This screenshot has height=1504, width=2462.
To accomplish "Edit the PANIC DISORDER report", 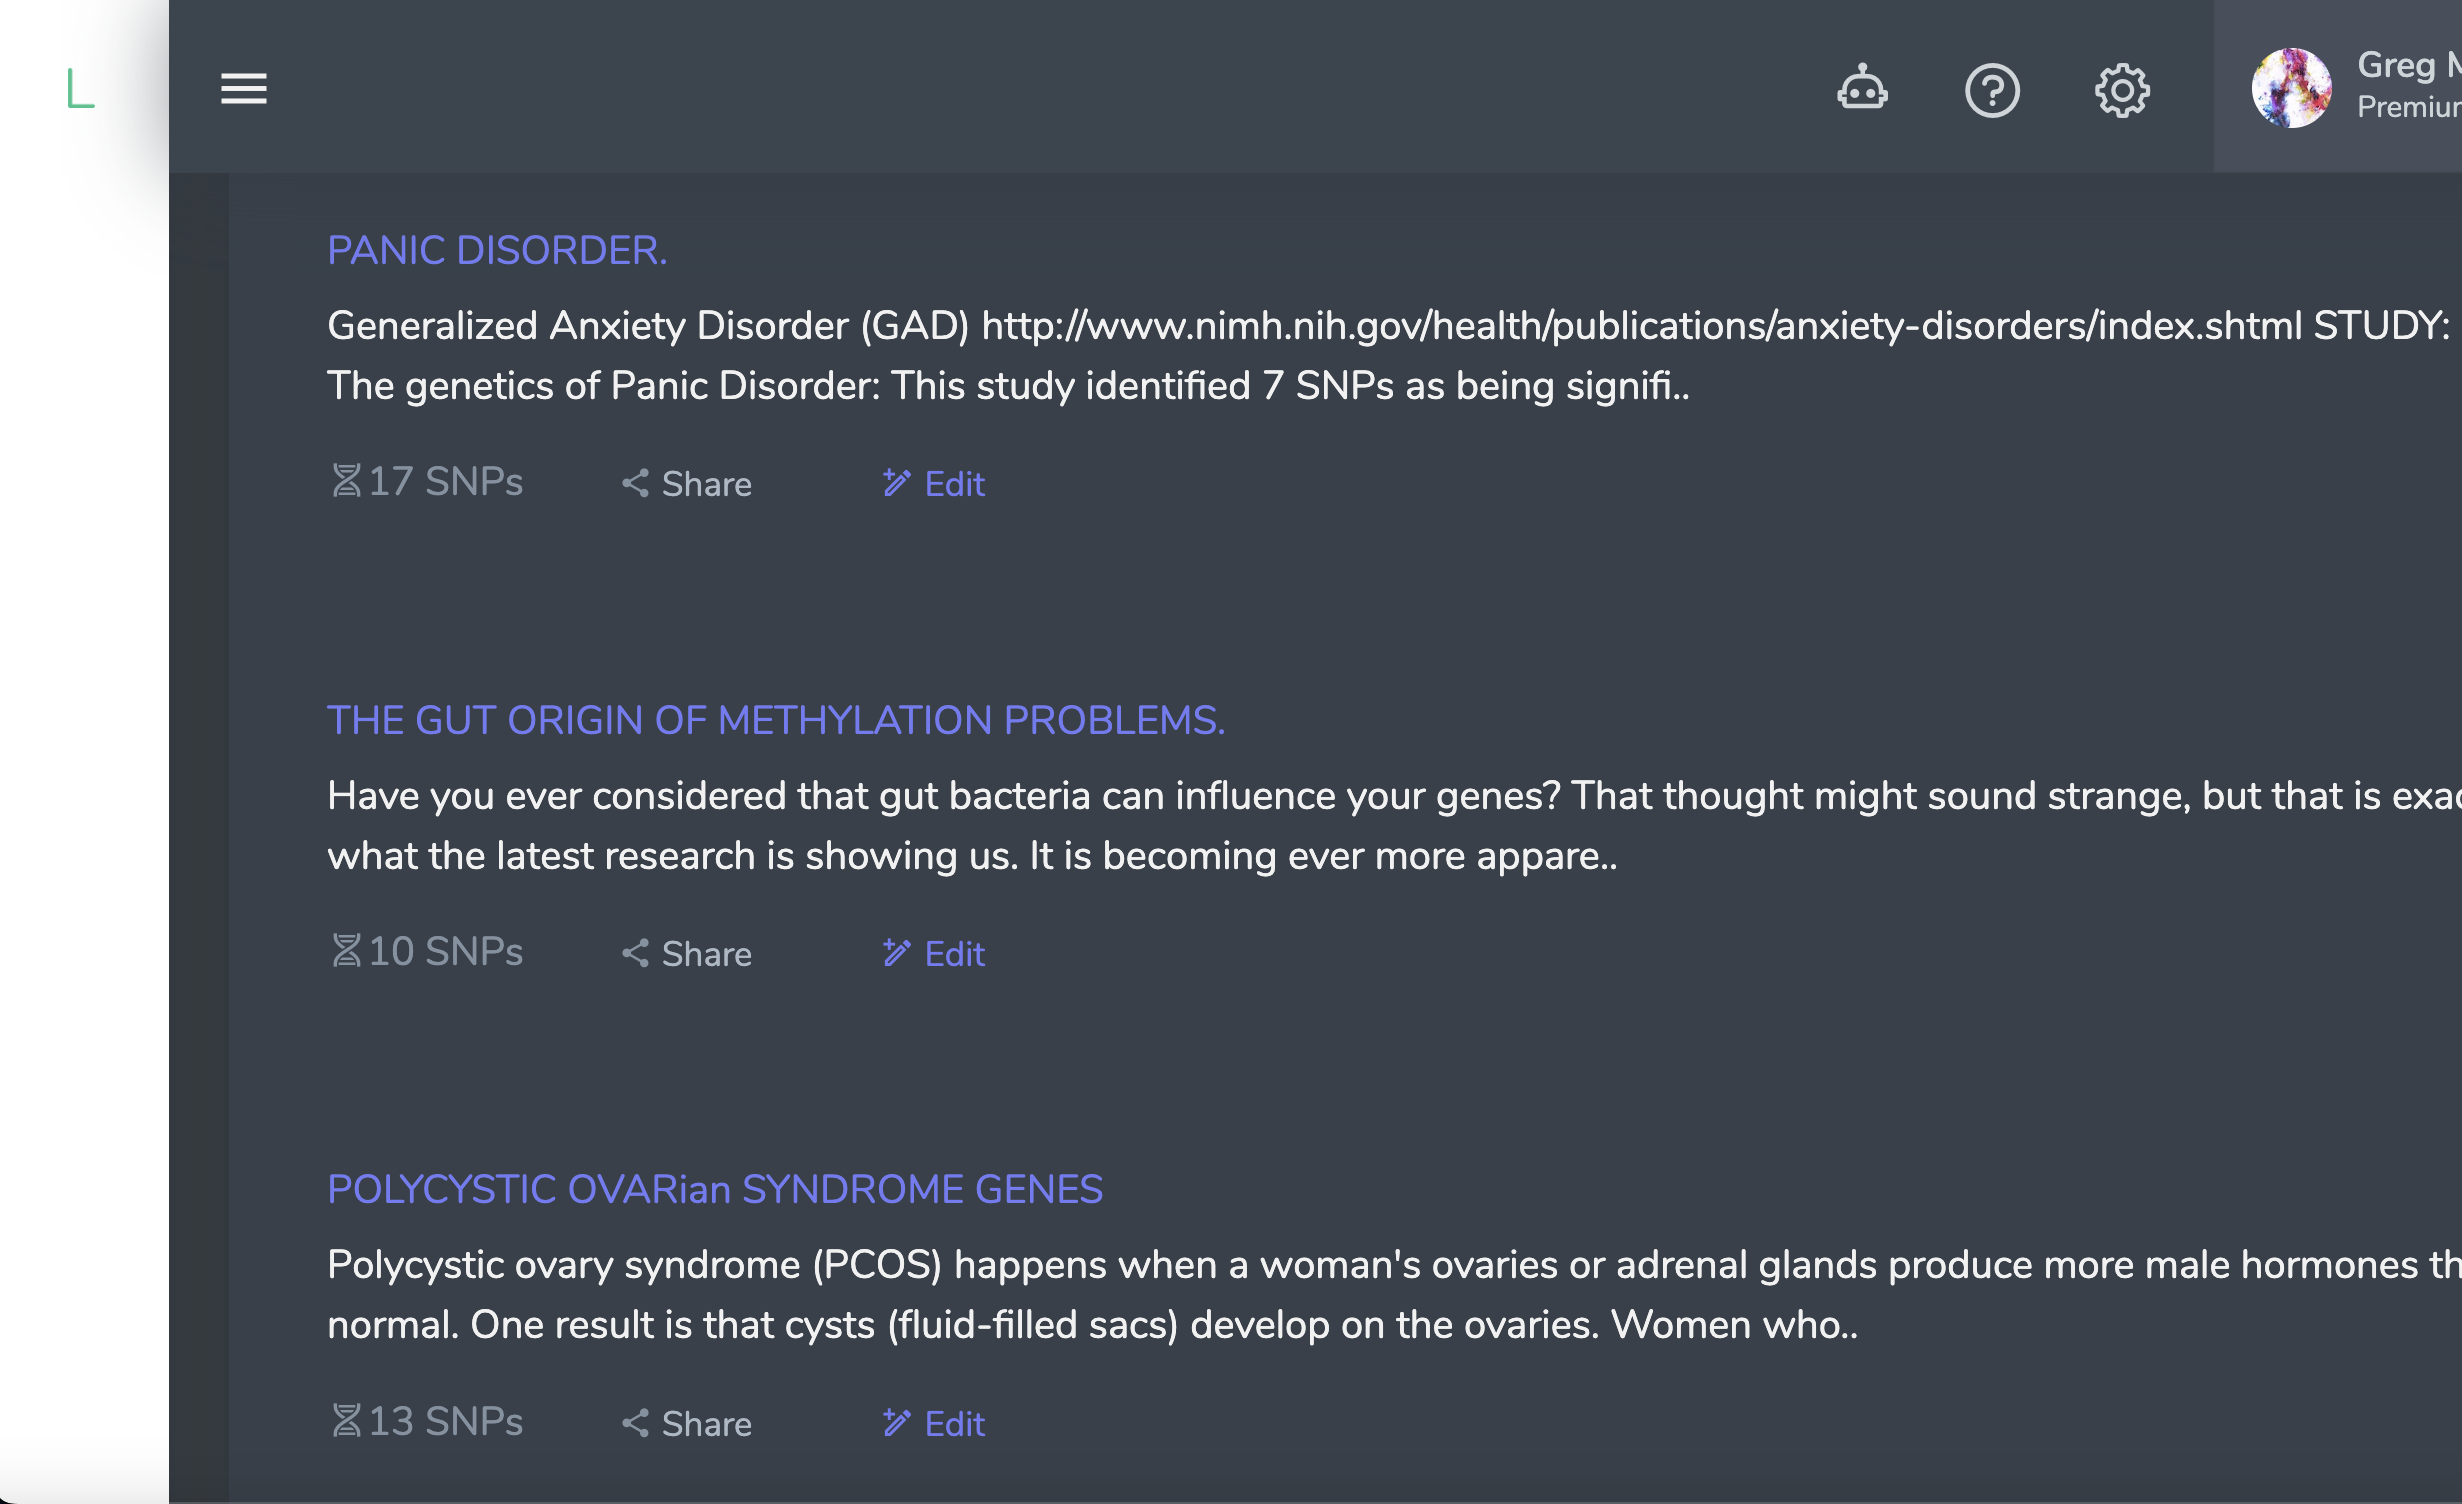I will pos(933,484).
